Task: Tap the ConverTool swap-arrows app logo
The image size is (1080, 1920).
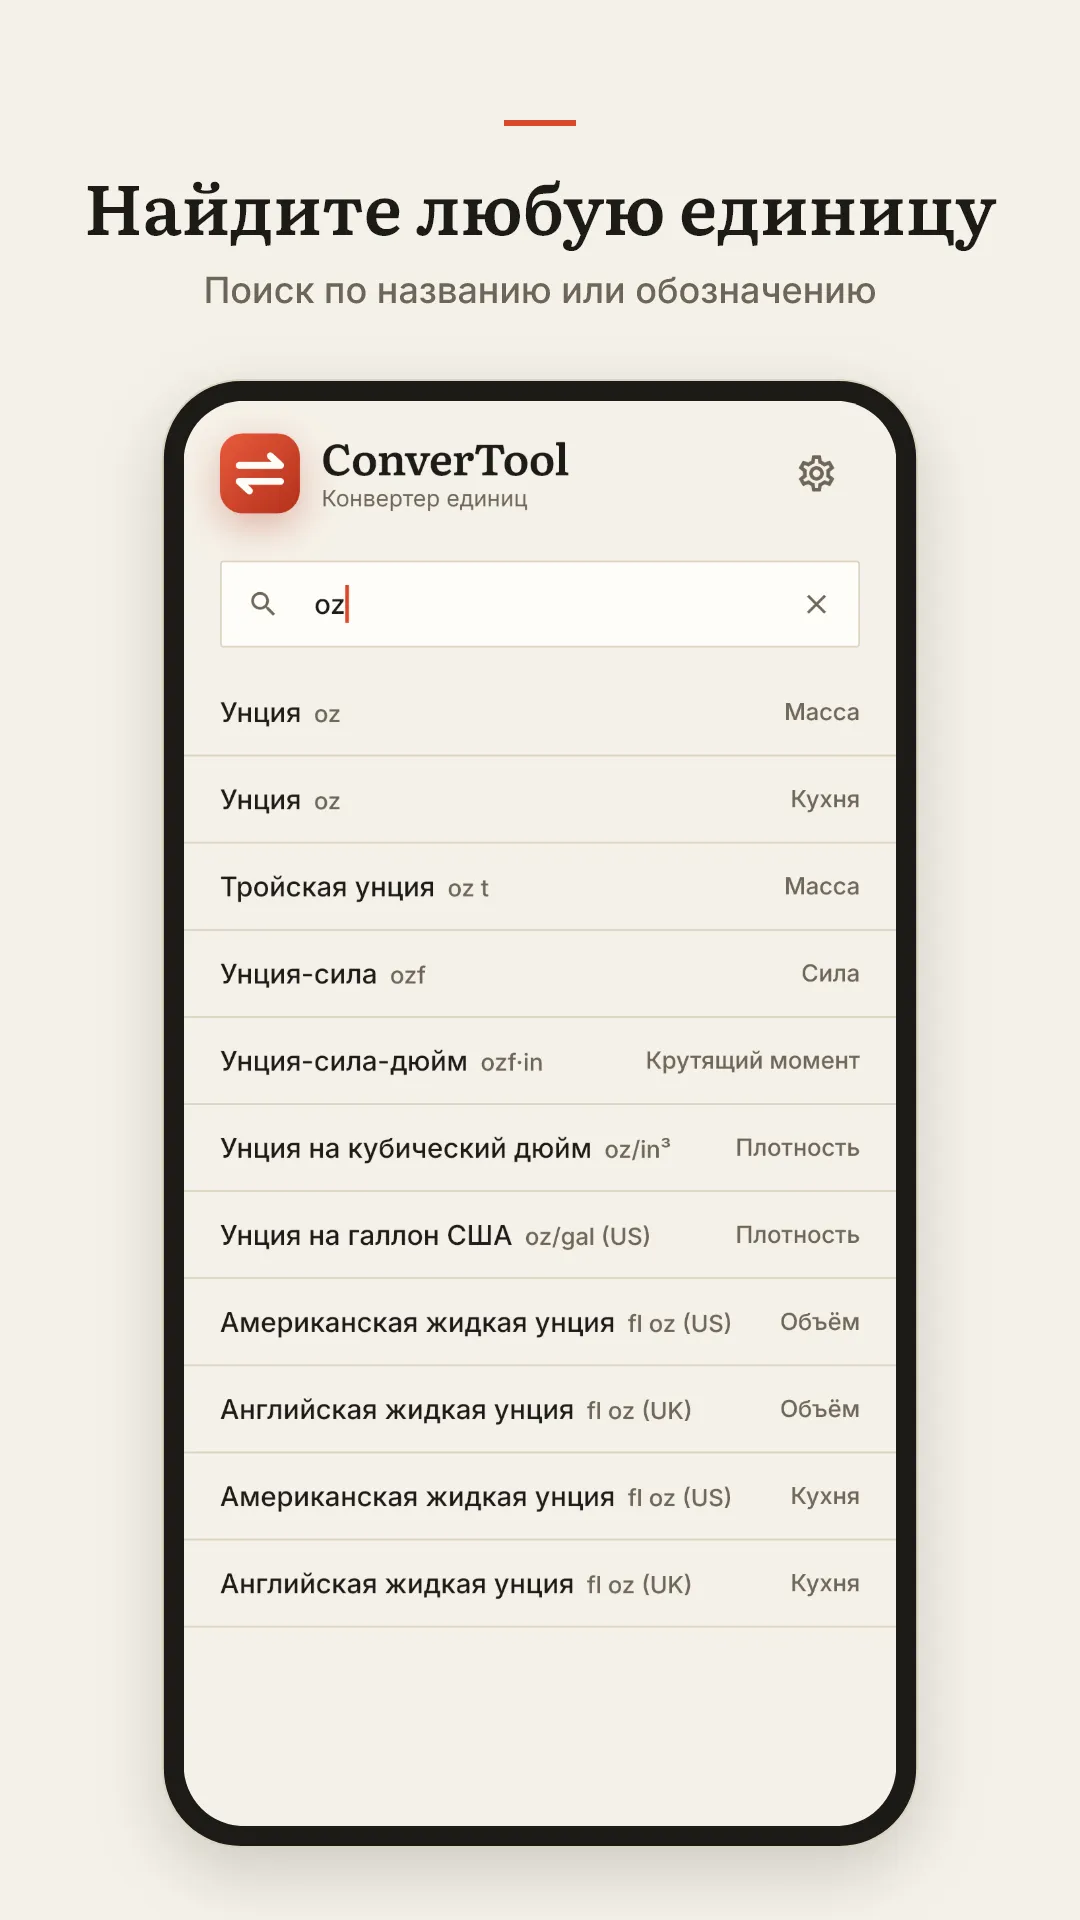Action: point(260,473)
